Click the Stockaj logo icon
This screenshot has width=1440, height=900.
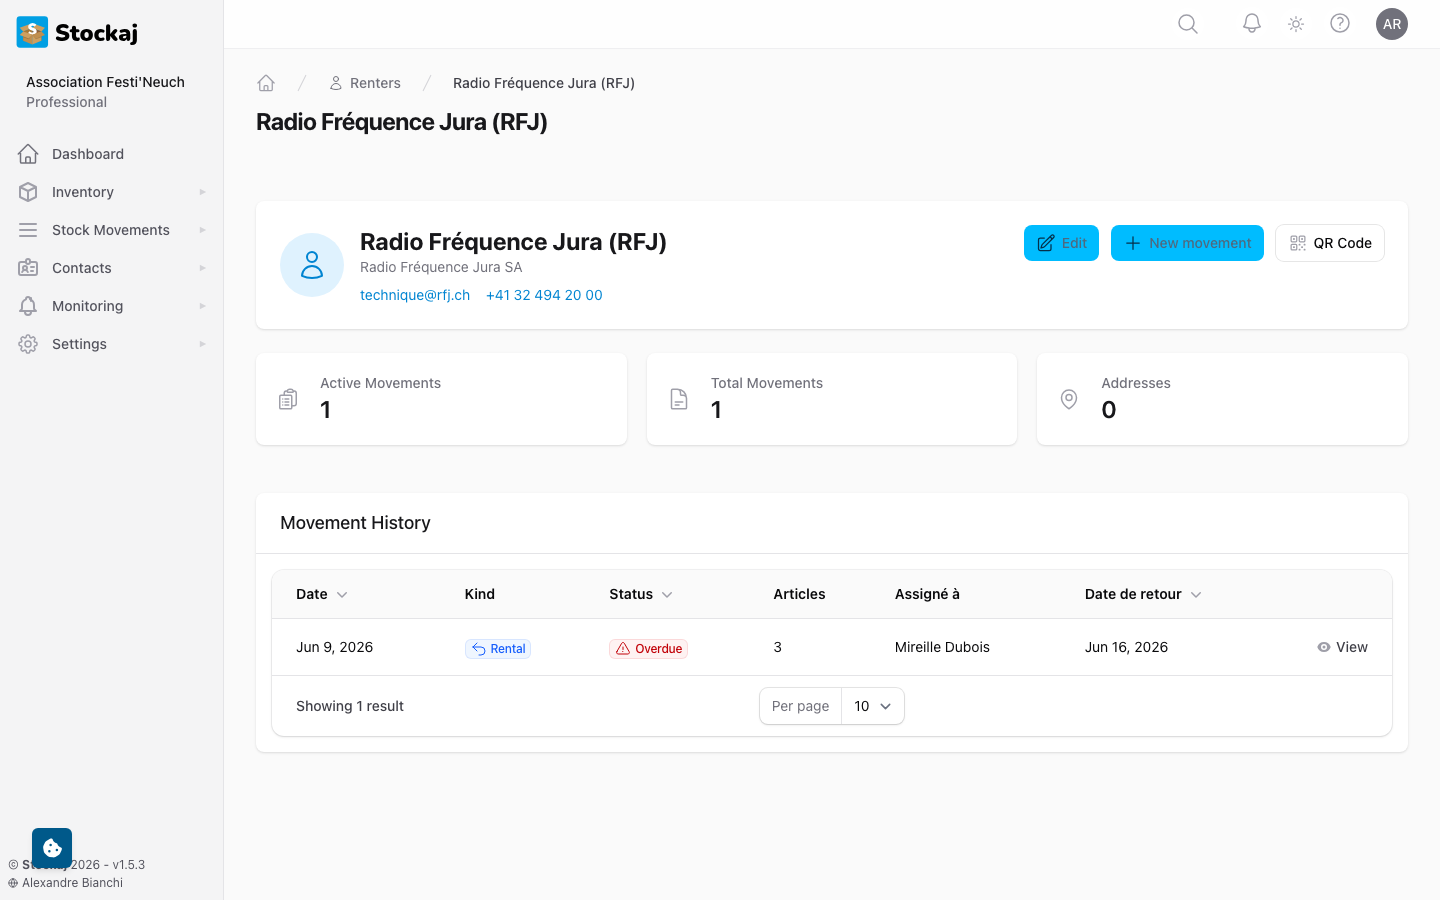32,32
